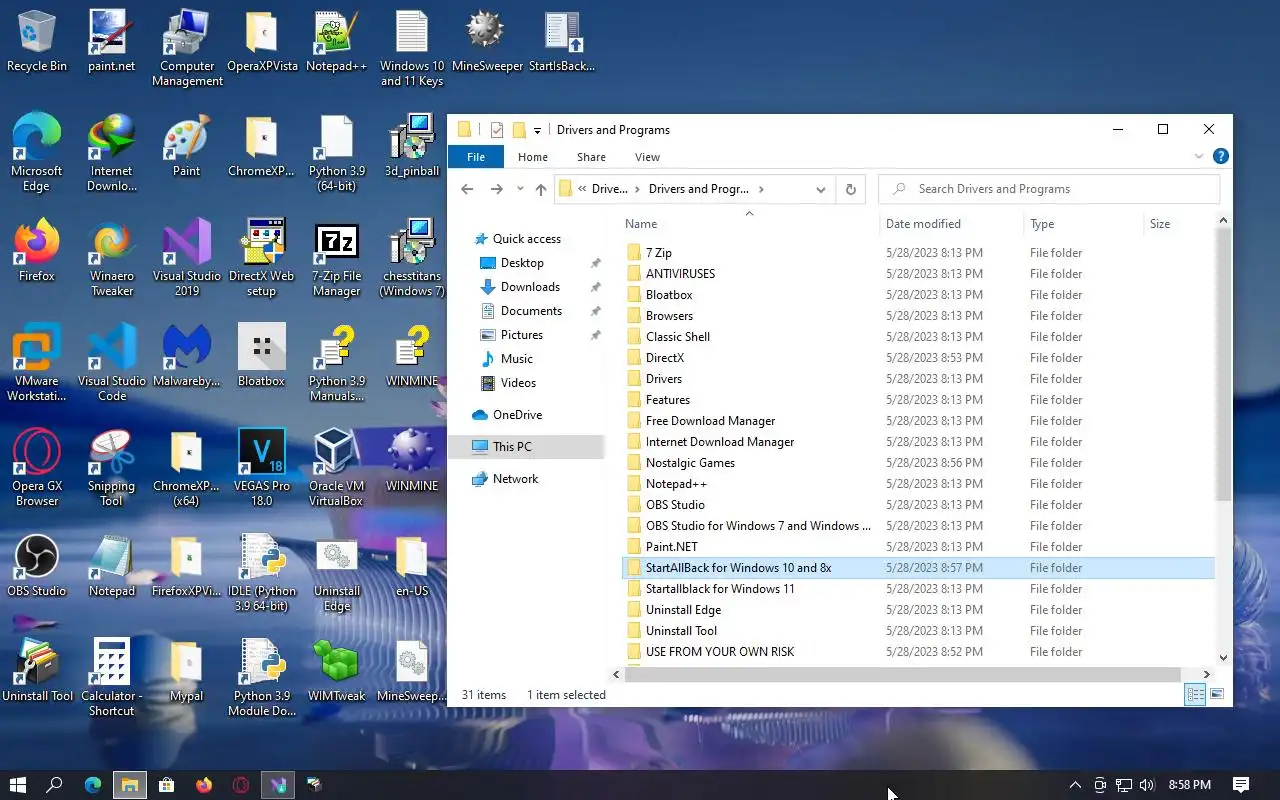Viewport: 1280px width, 800px height.
Task: Open the Home ribbon tab
Action: click(x=532, y=157)
